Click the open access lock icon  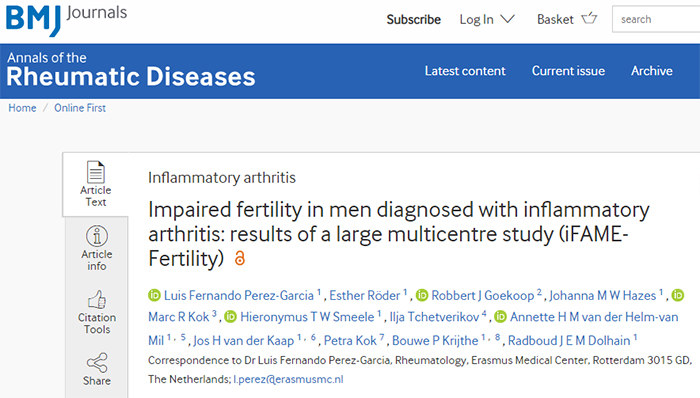coord(240,258)
